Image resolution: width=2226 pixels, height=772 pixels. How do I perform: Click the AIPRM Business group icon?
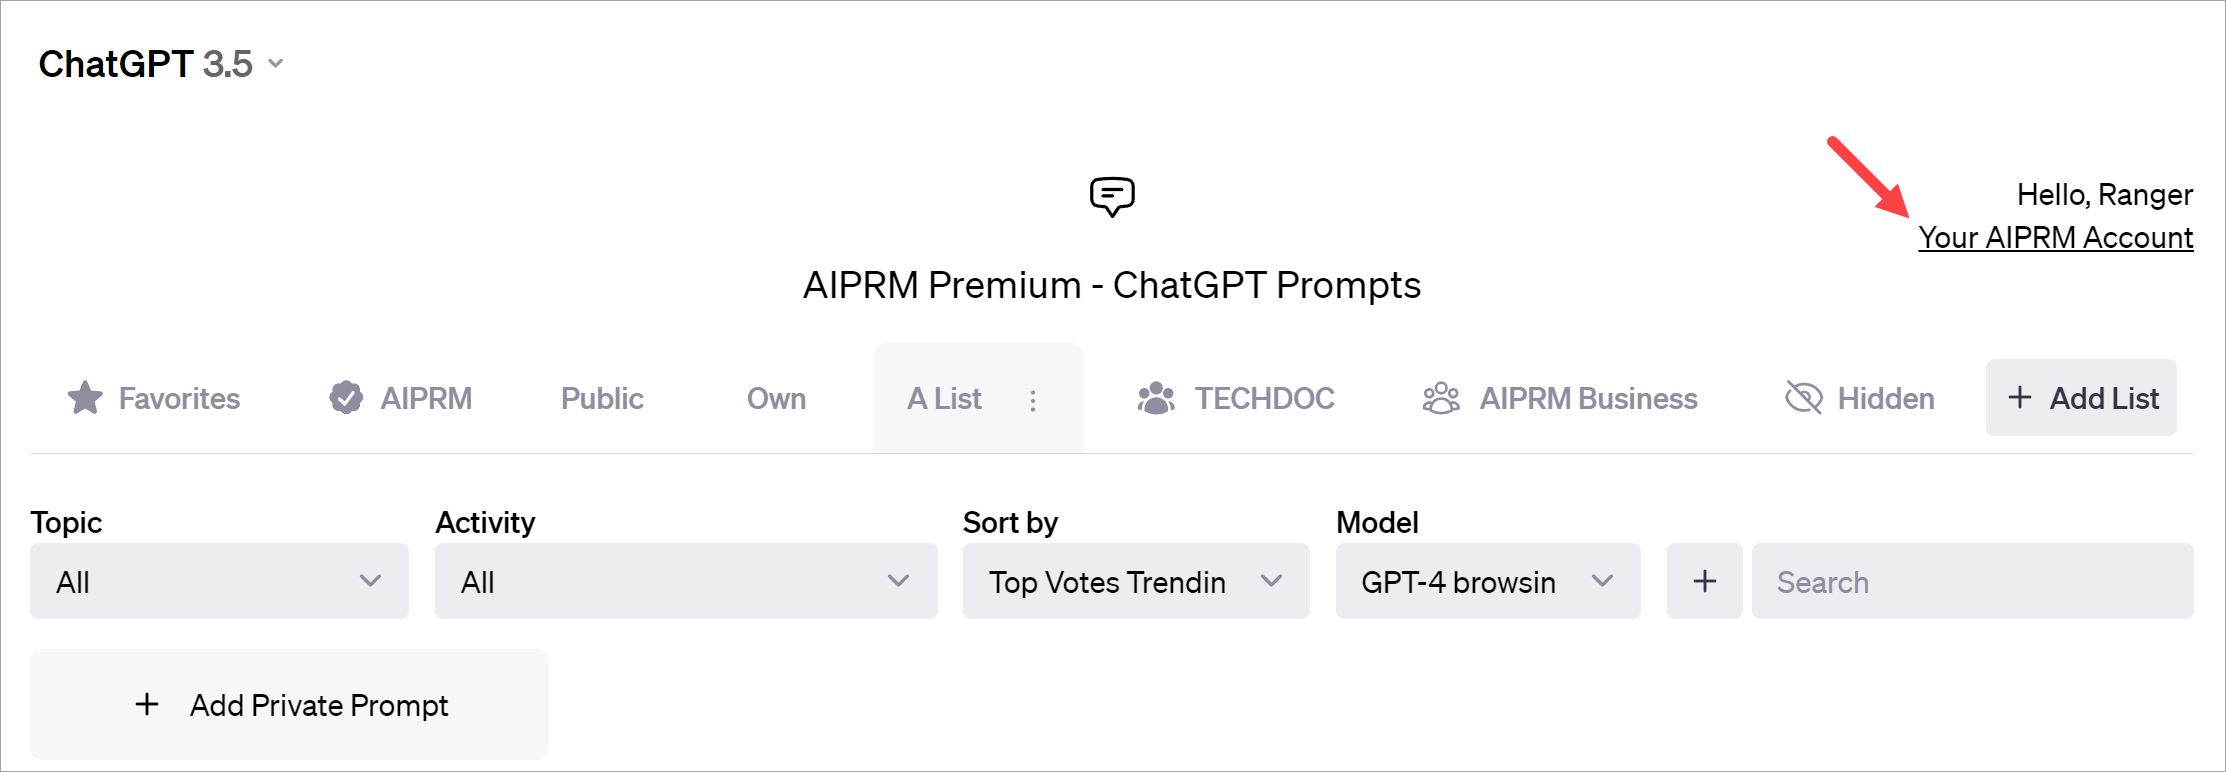point(1441,398)
